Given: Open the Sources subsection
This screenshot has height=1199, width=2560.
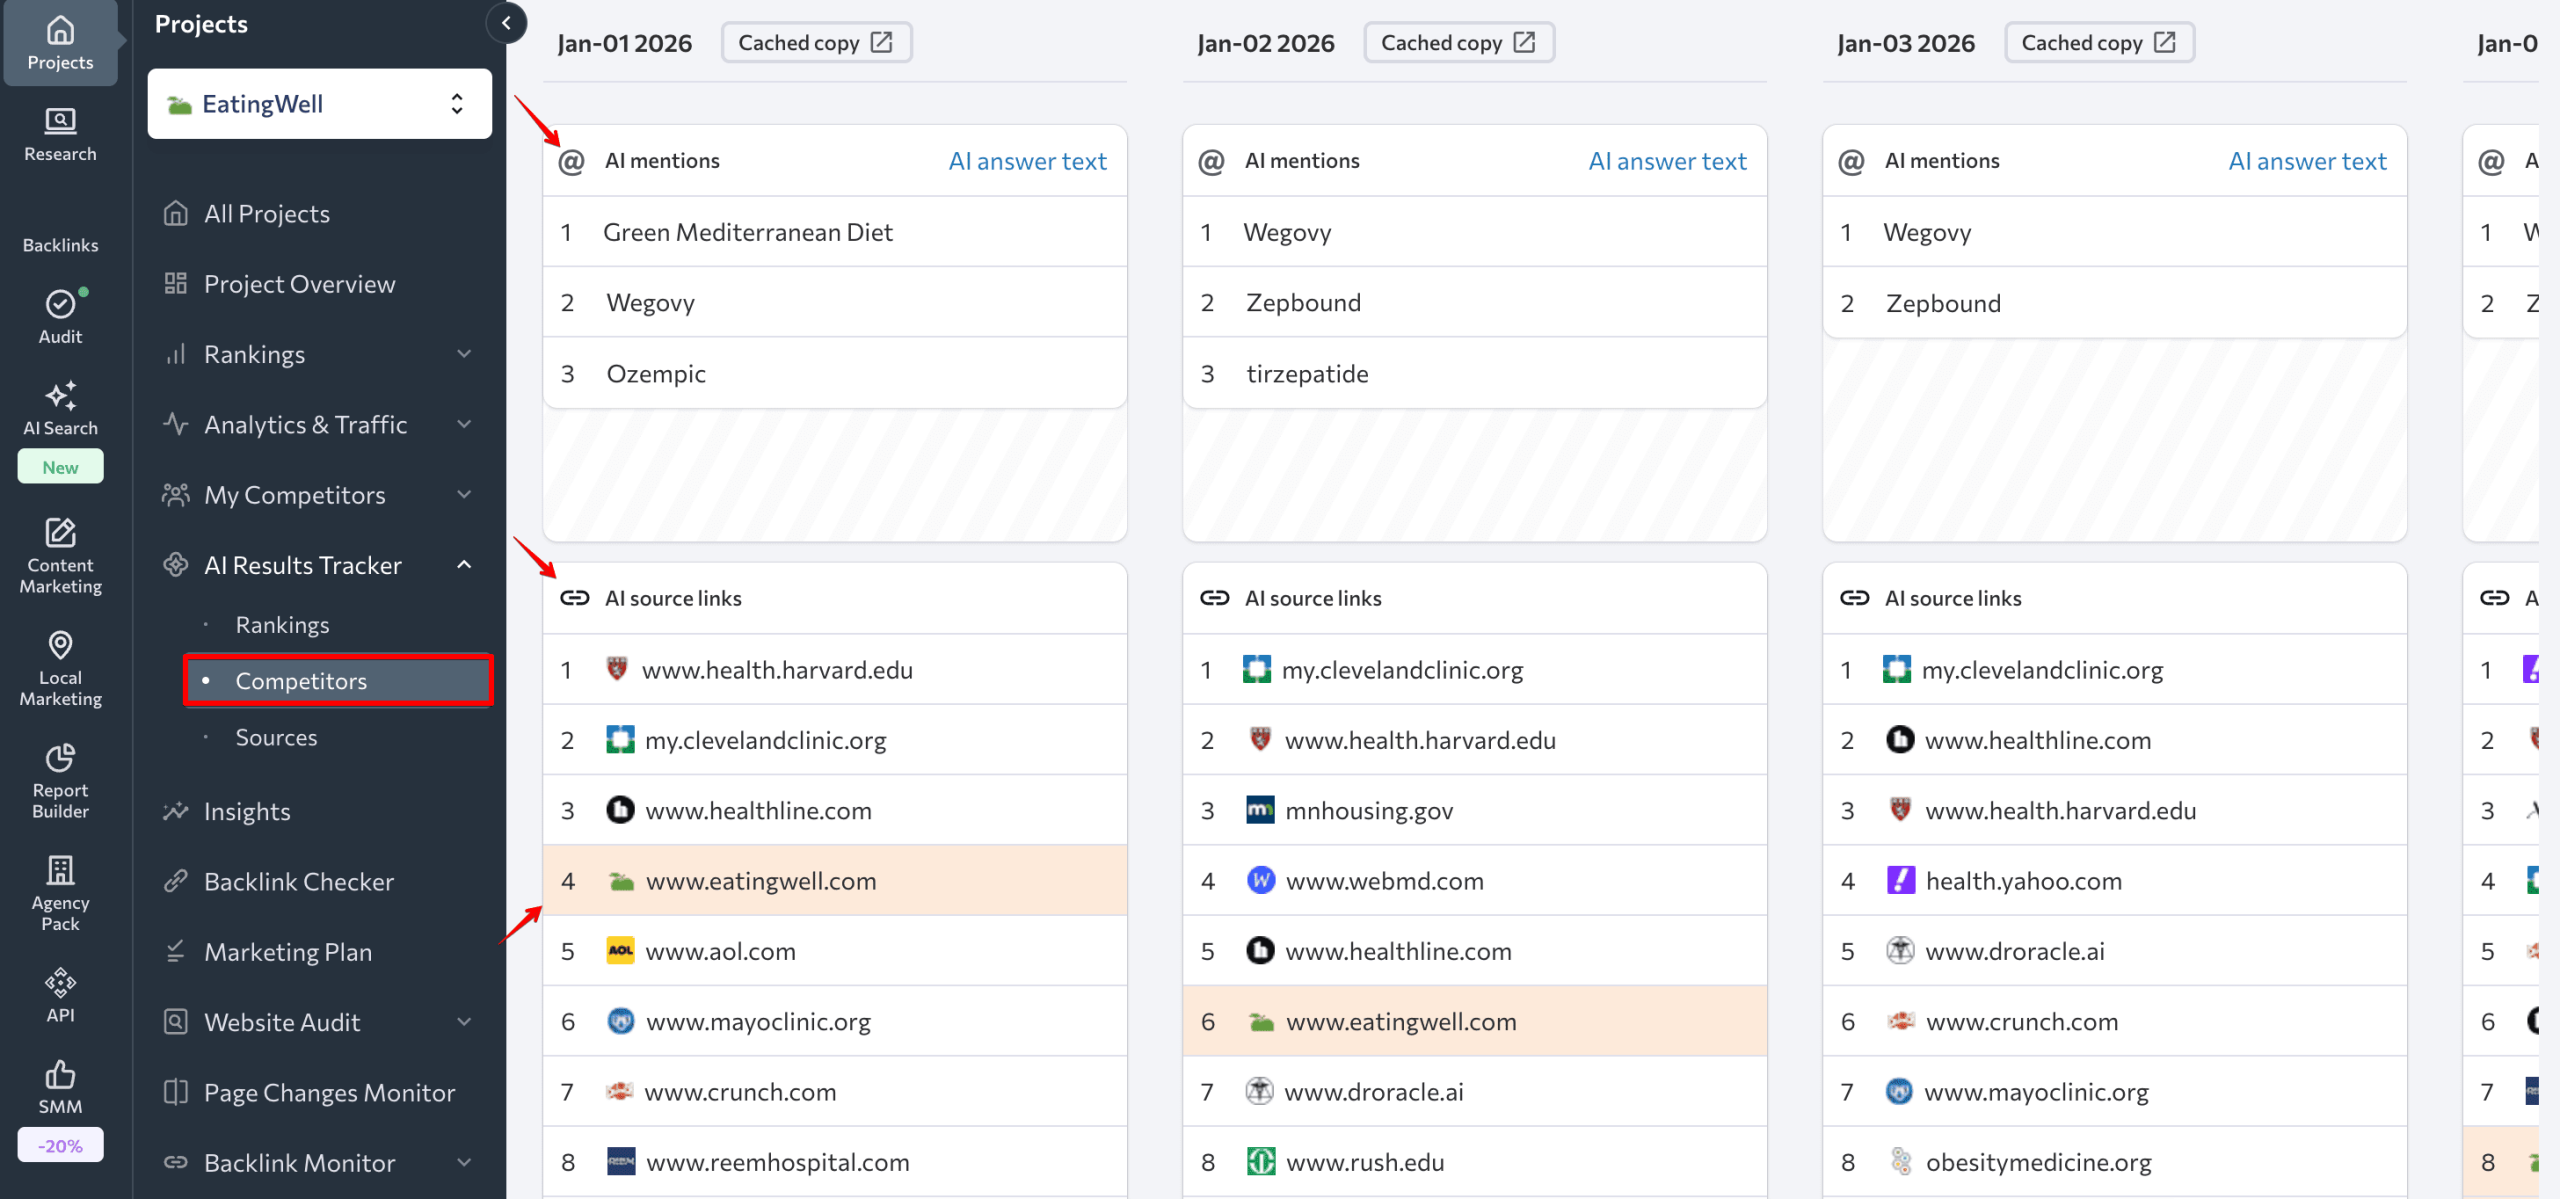Looking at the screenshot, I should [x=276, y=737].
